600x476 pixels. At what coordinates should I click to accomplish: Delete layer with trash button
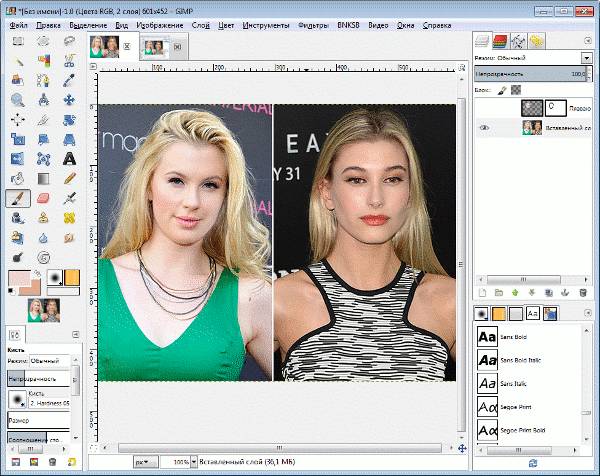[583, 293]
